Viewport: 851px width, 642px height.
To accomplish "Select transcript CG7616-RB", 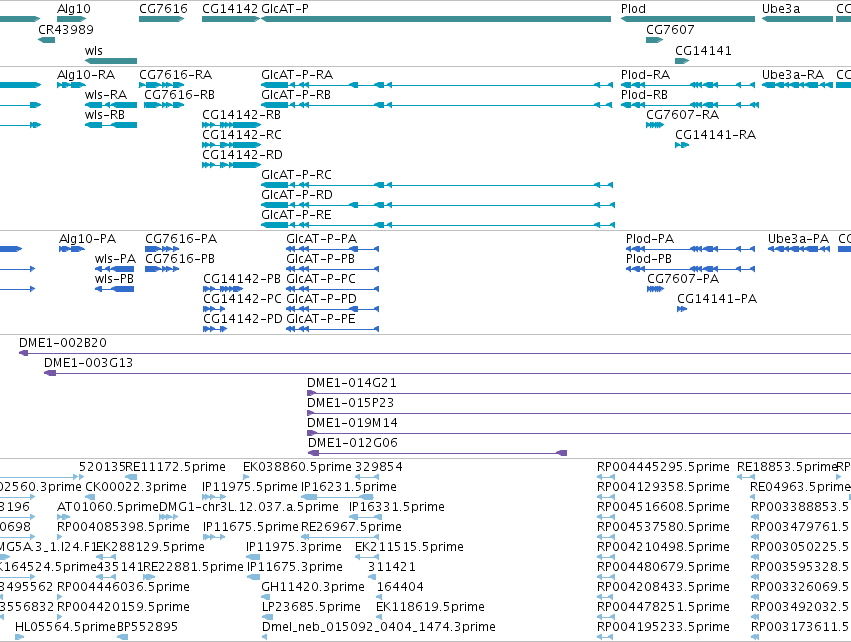I will point(180,94).
